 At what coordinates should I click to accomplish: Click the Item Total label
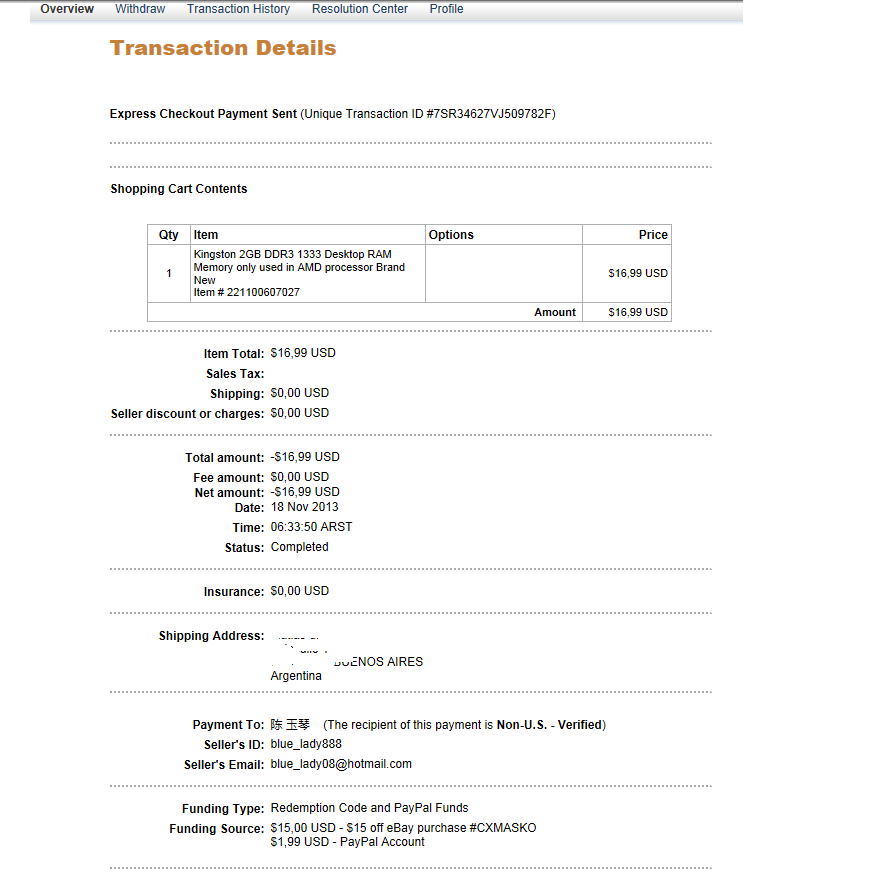click(234, 354)
